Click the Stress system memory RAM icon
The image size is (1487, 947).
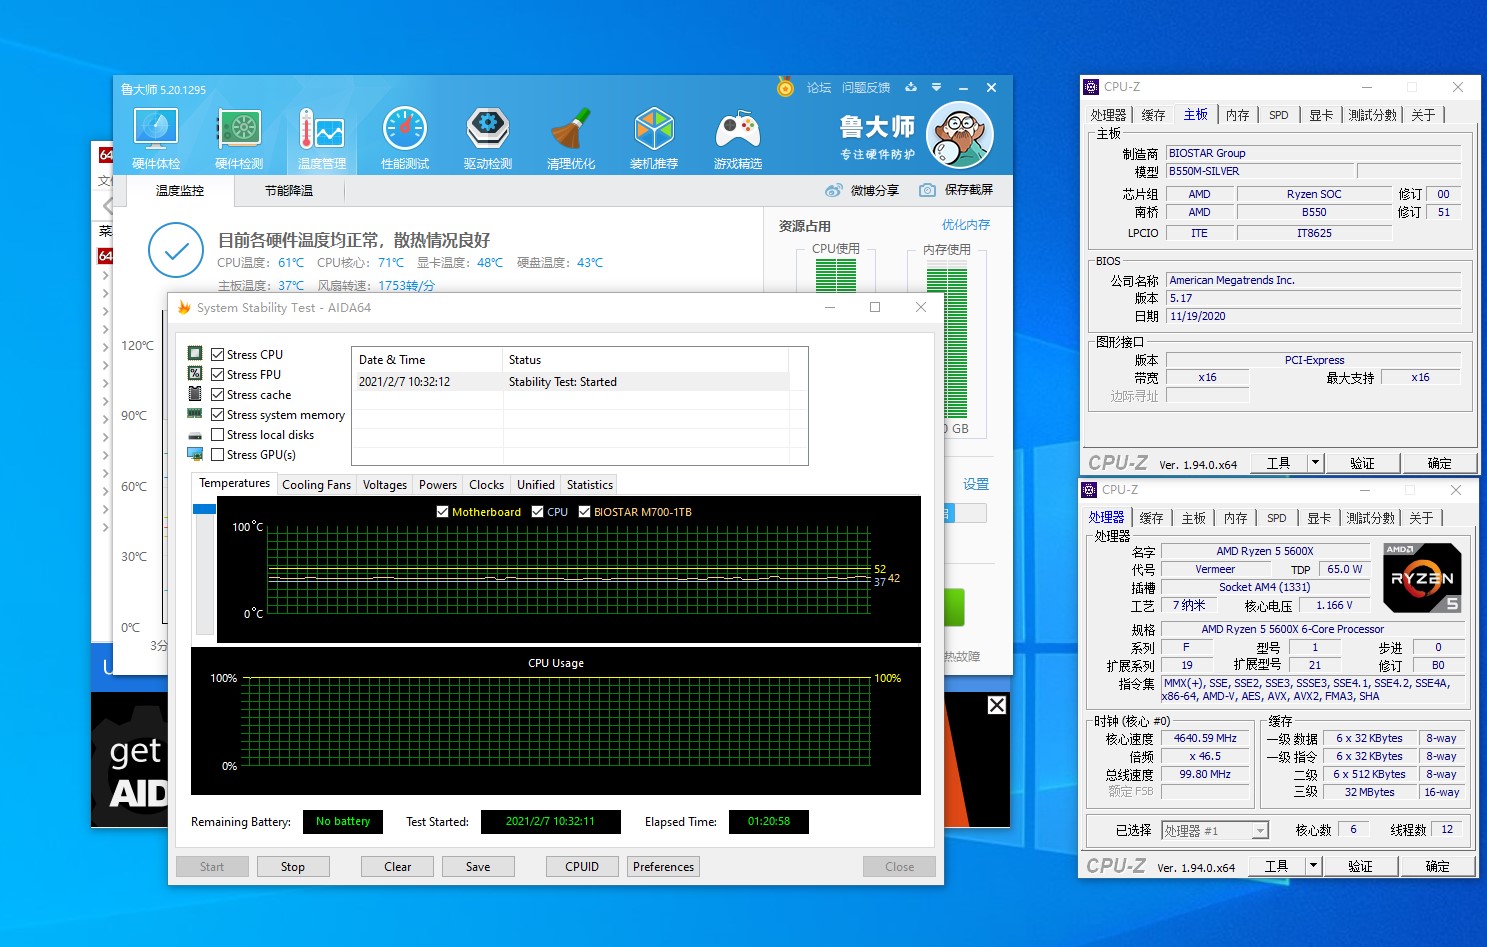195,413
